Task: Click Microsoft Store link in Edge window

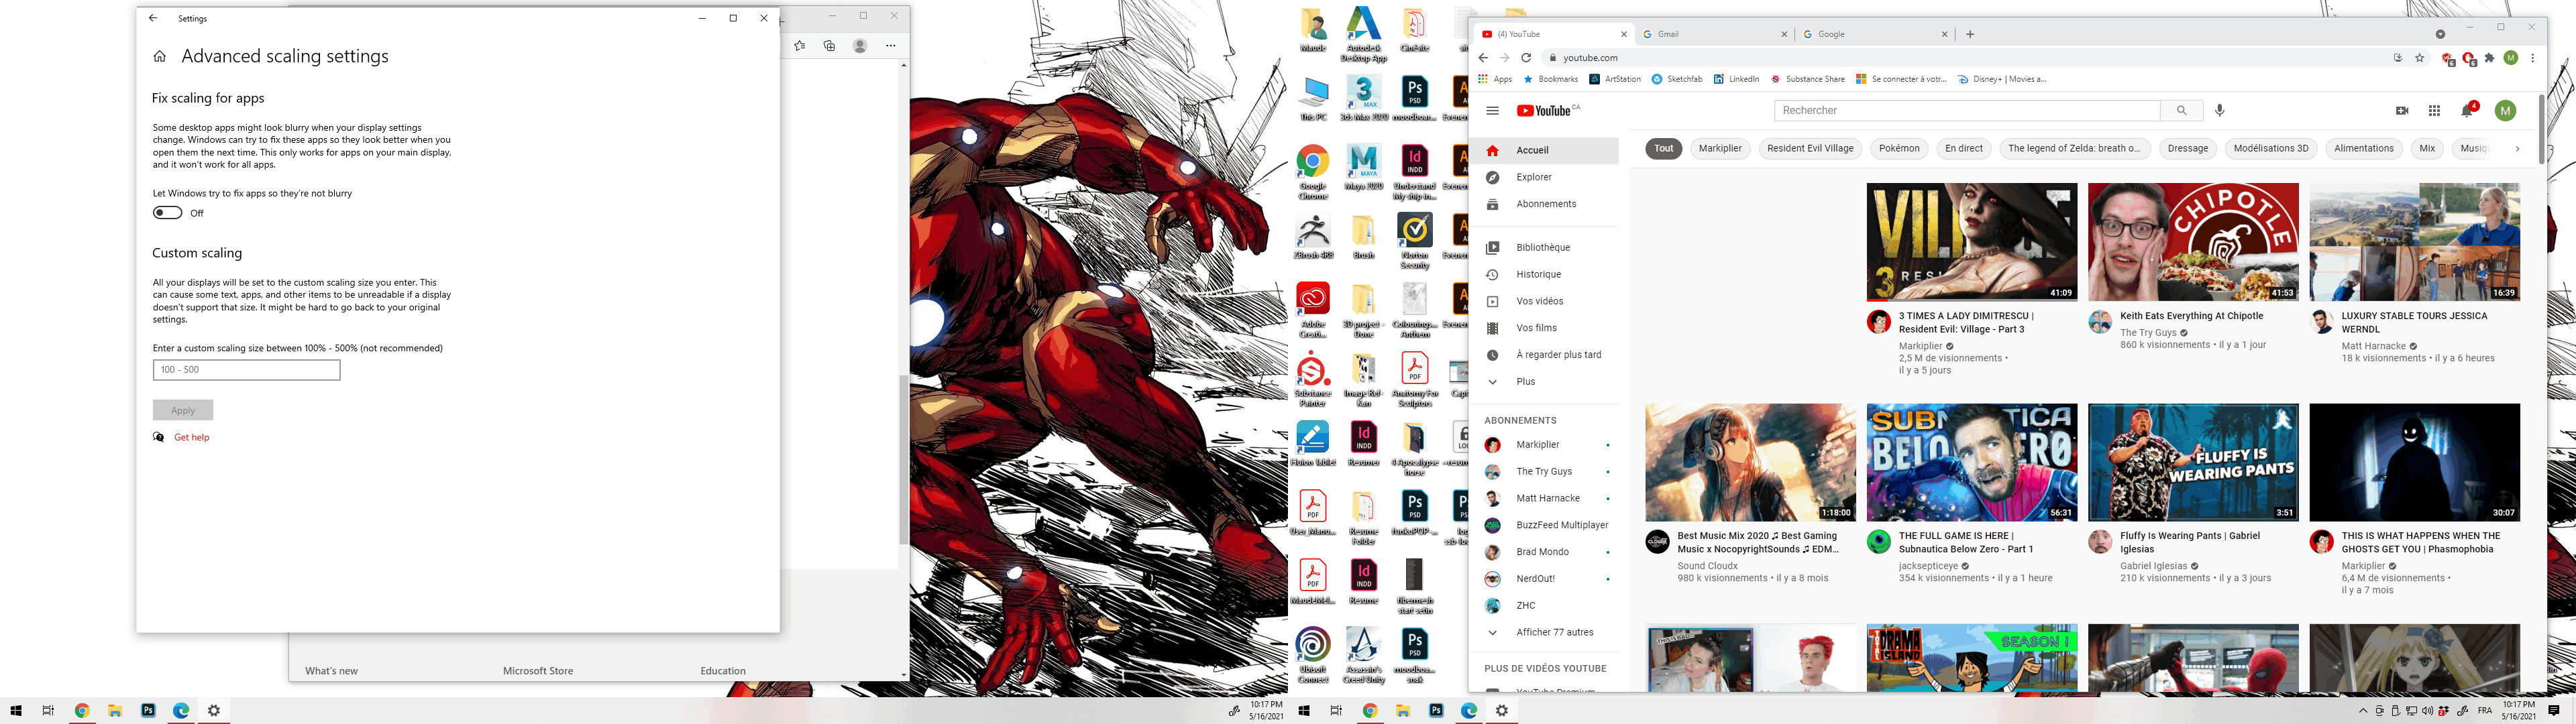Action: [x=538, y=671]
